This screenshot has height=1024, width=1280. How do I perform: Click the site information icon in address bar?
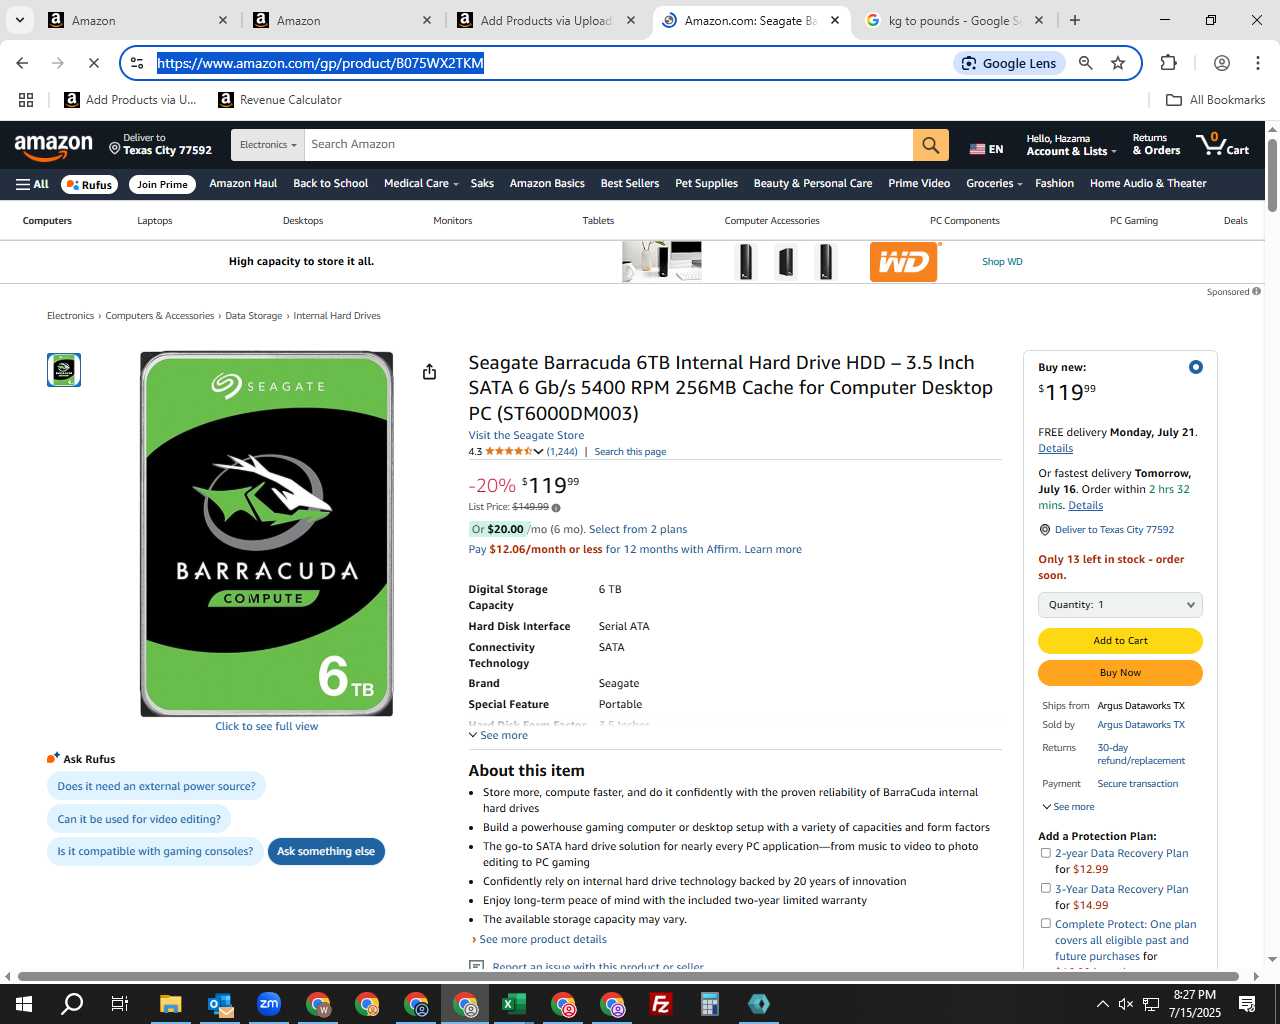pyautogui.click(x=137, y=63)
